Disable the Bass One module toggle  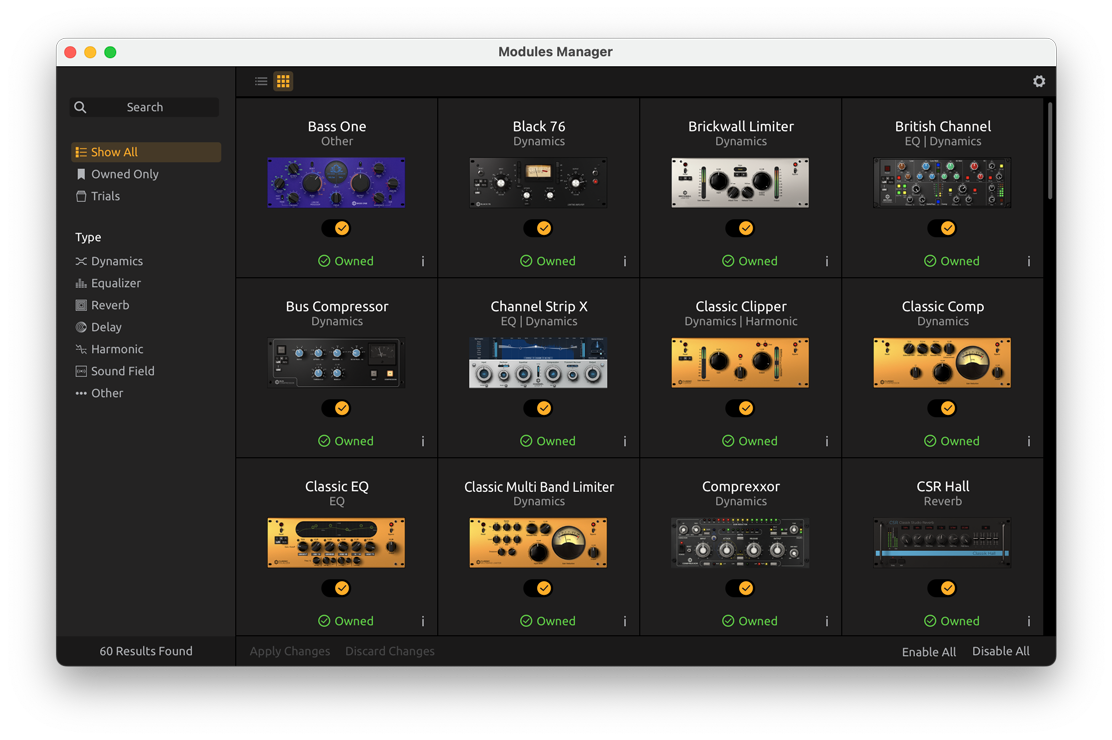[336, 228]
